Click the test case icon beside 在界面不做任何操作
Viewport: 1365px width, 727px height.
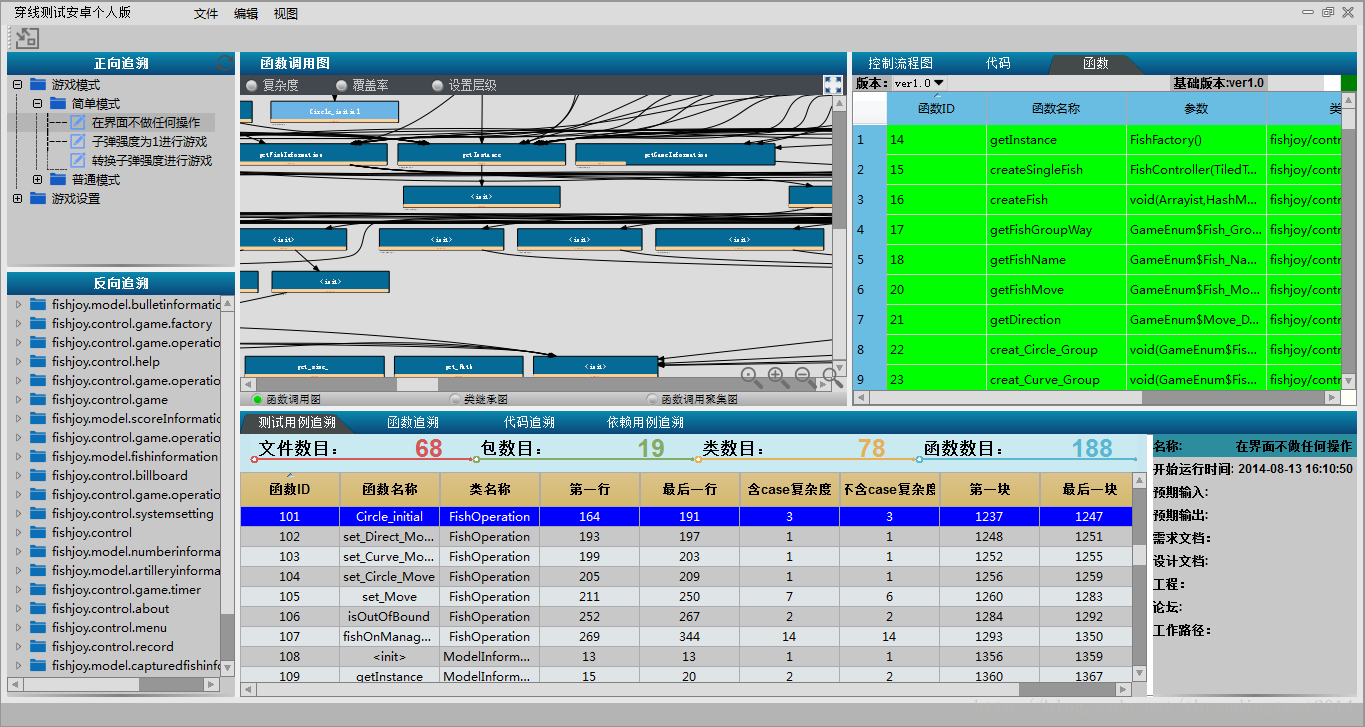tap(78, 123)
